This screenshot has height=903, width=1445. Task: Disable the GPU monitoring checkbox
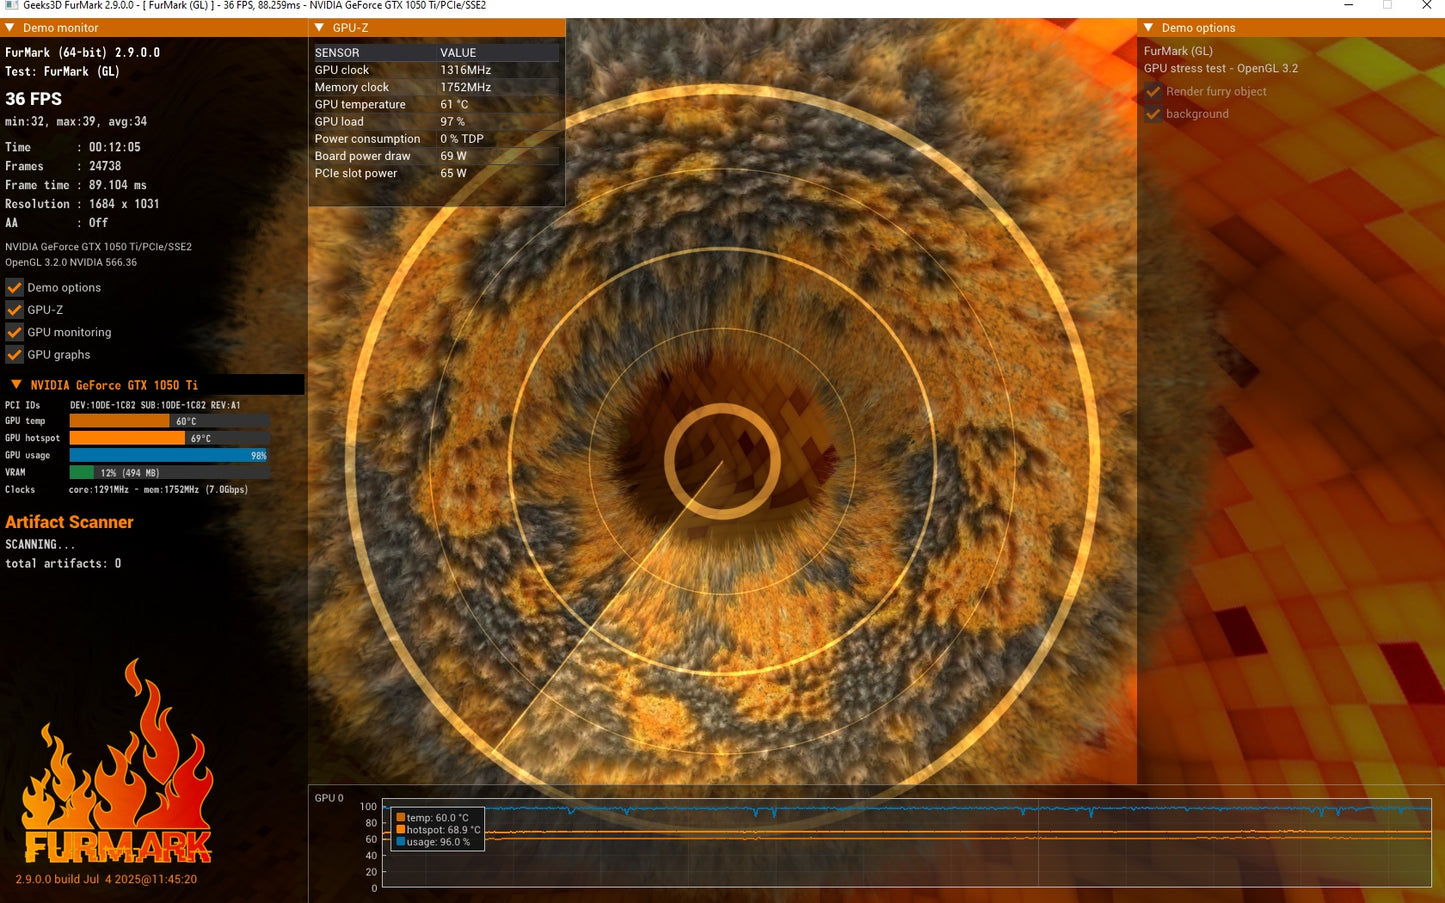pos(14,332)
